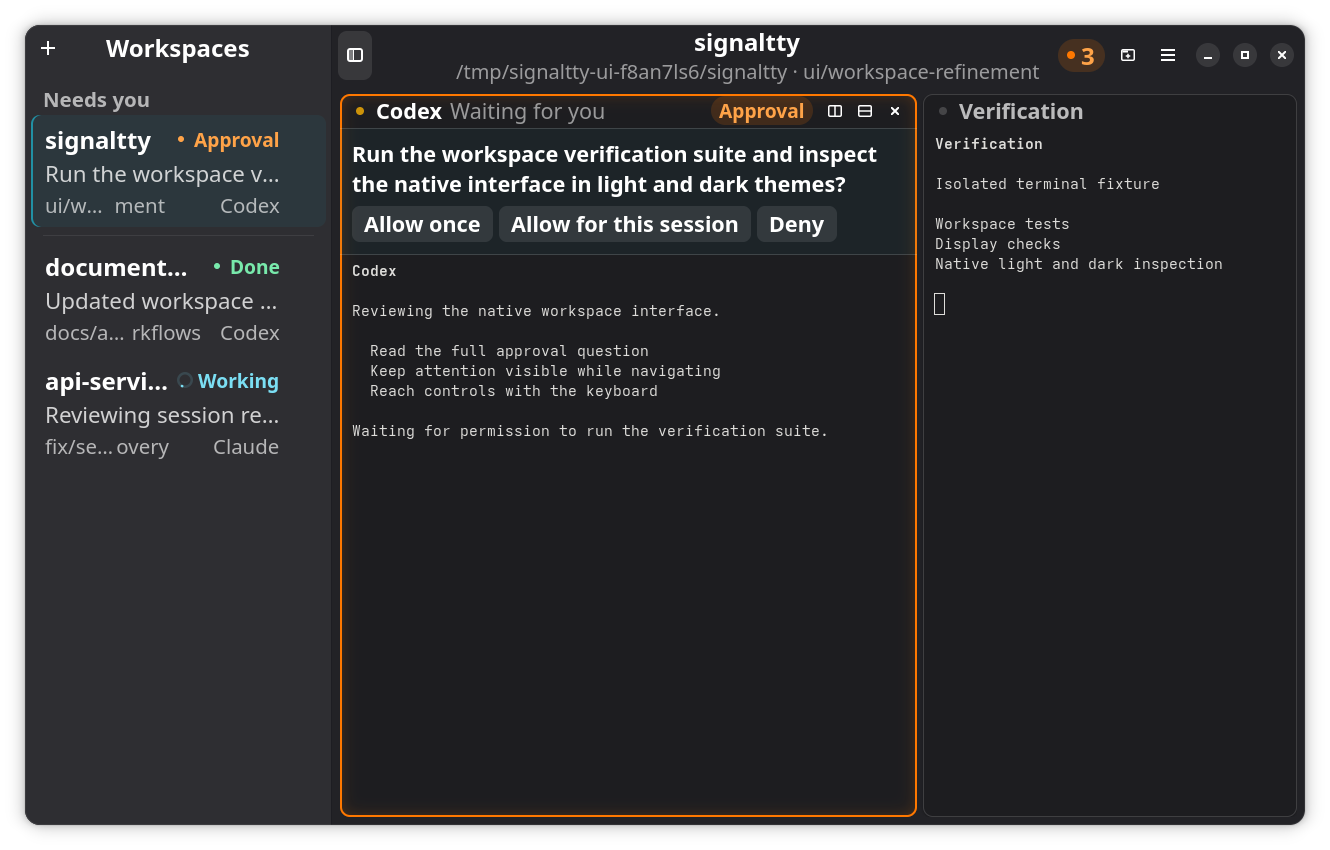Split the Codex pane side by side
Screen dimensions: 1330x850
coord(835,111)
